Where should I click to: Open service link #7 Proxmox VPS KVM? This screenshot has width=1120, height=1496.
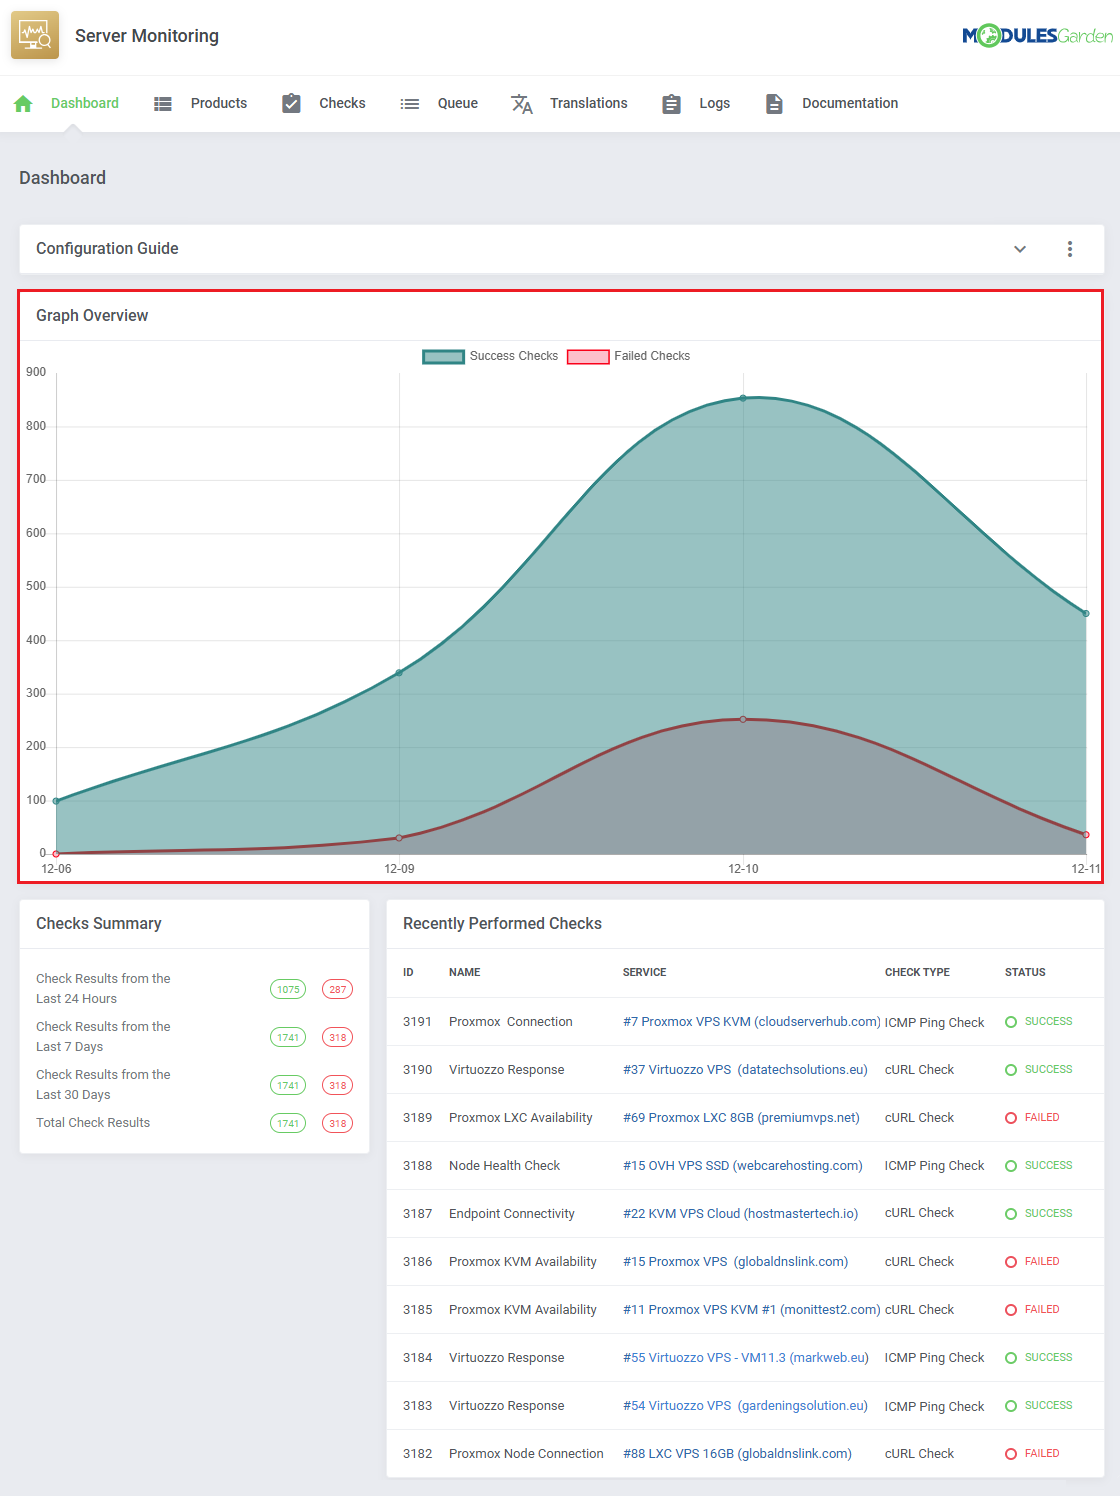[x=752, y=1022]
